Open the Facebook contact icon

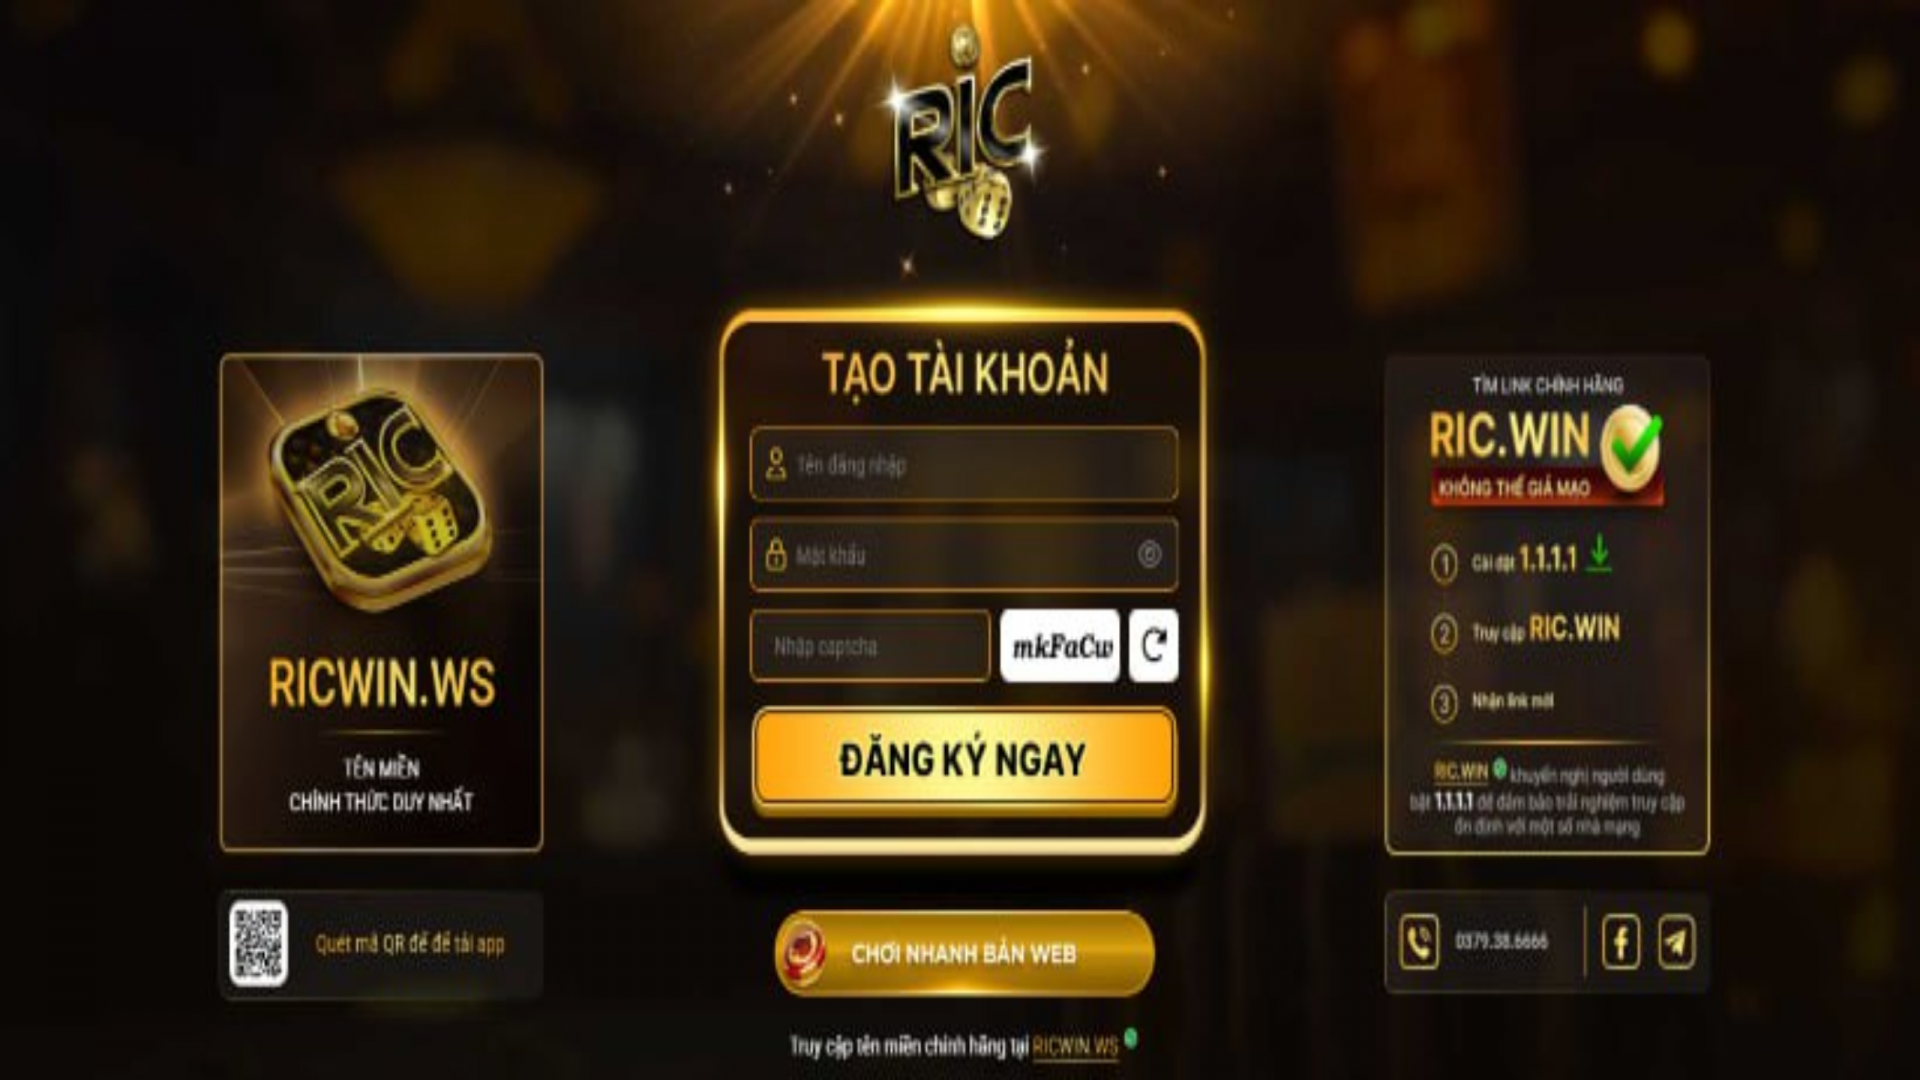[x=1621, y=942]
